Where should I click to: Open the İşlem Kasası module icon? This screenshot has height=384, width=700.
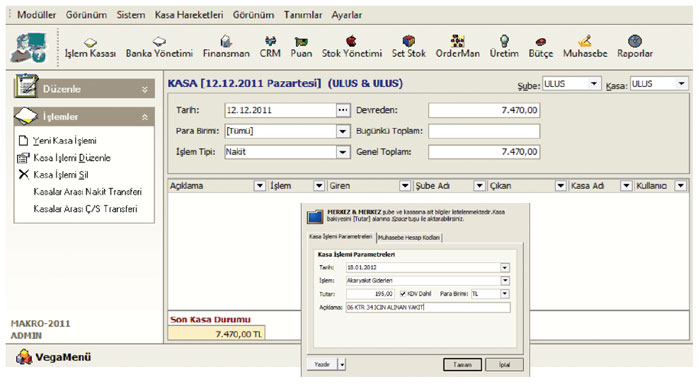tap(90, 42)
